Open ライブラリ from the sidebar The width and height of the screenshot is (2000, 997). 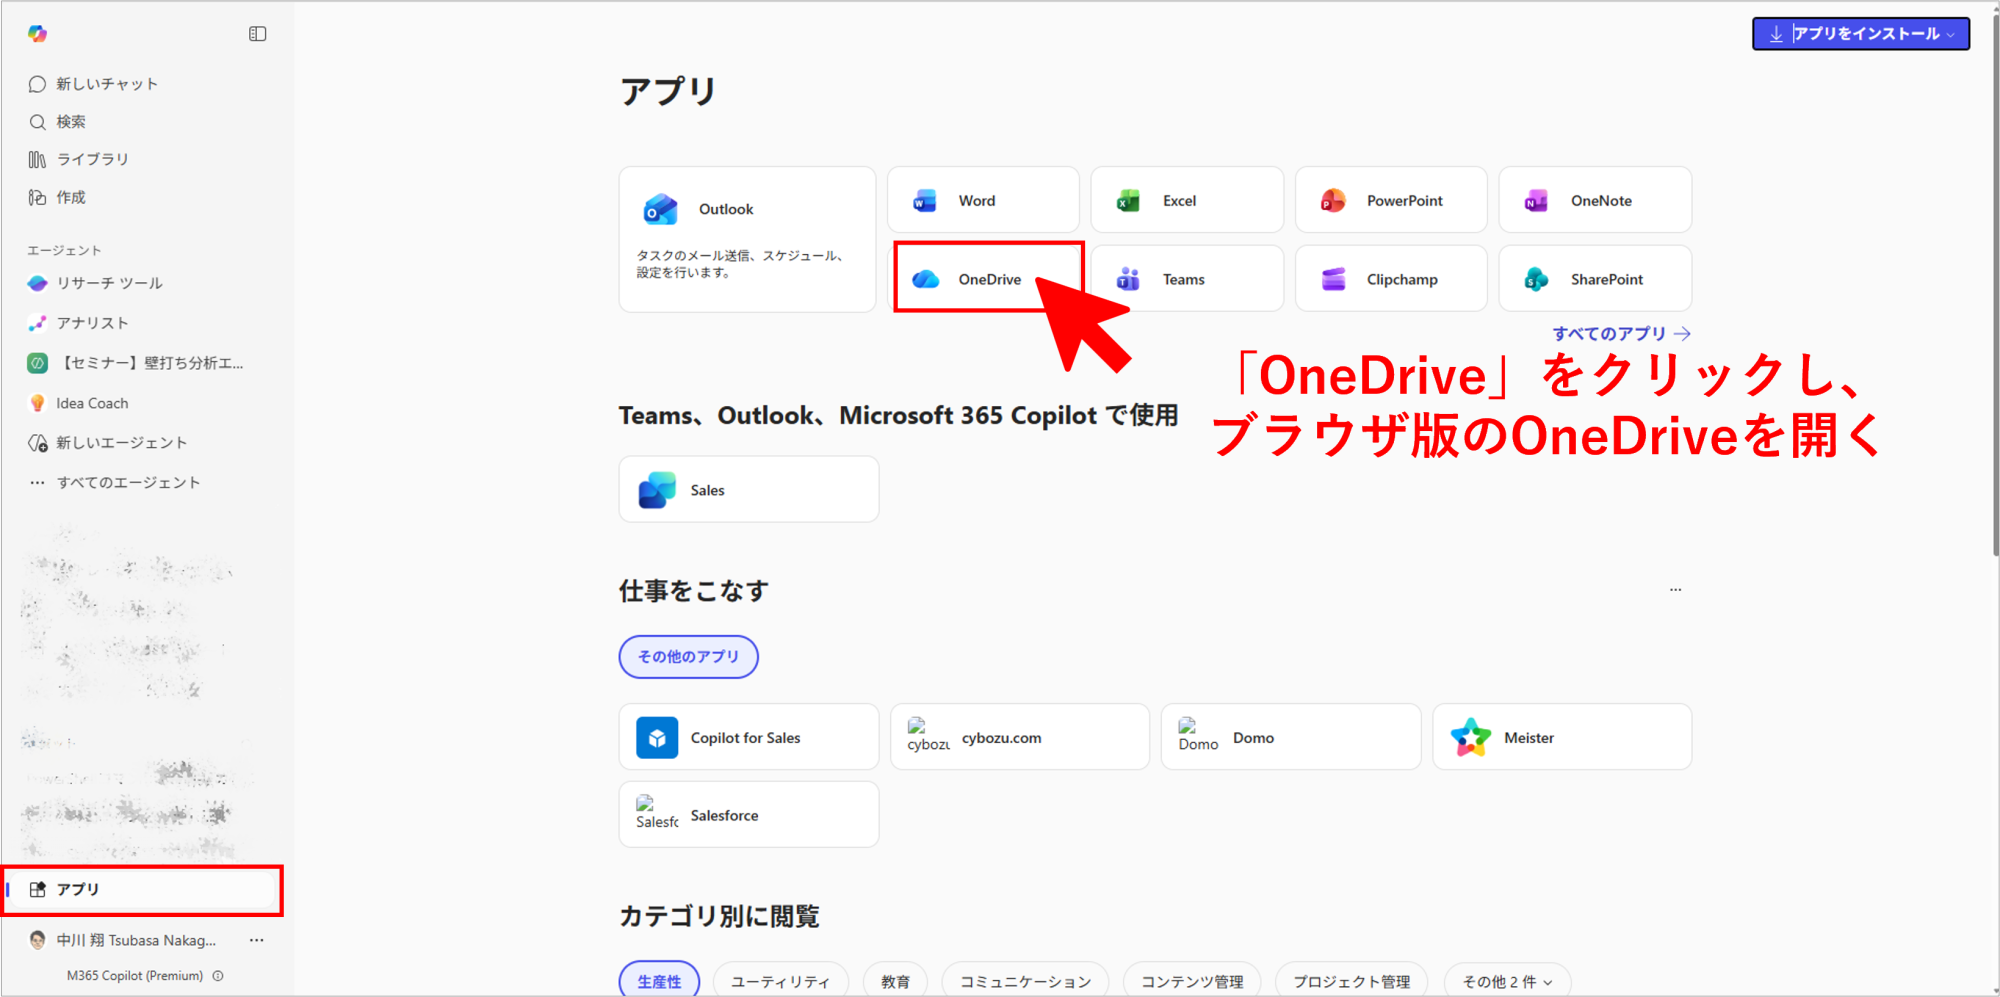(92, 159)
